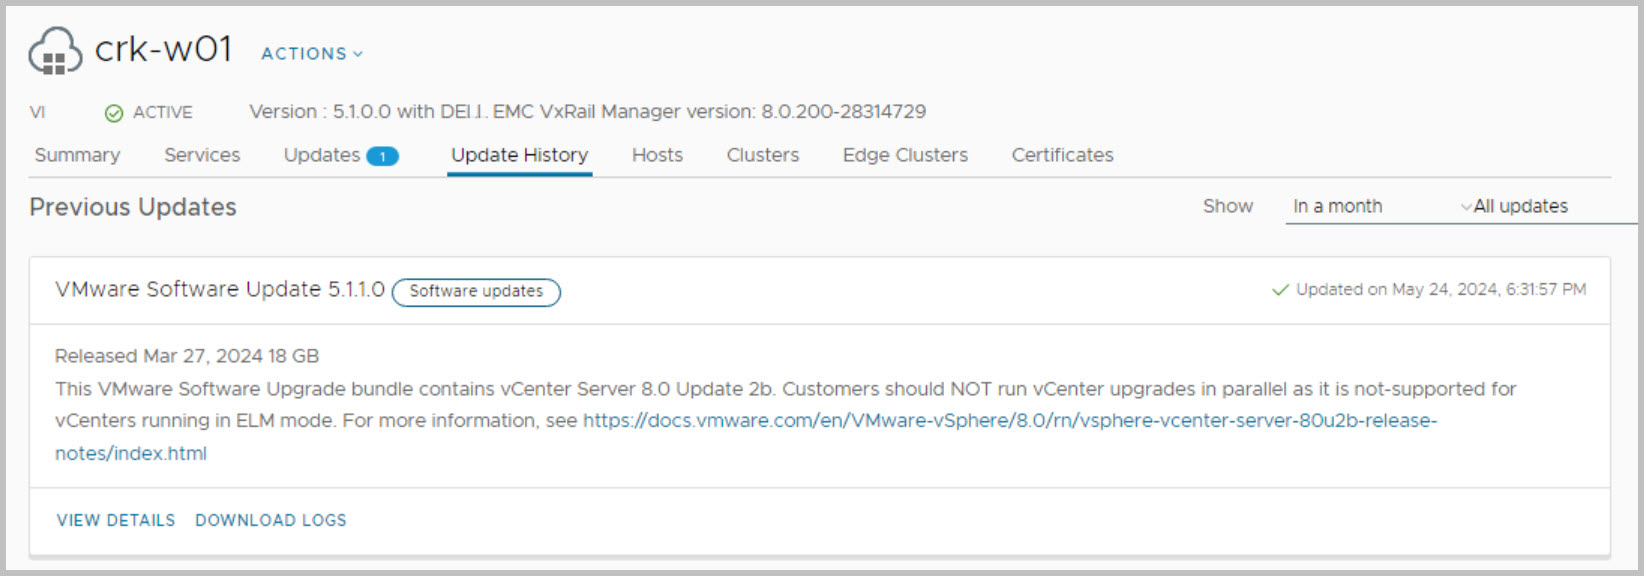View the Certificates tab
The width and height of the screenshot is (1644, 576).
point(1062,155)
